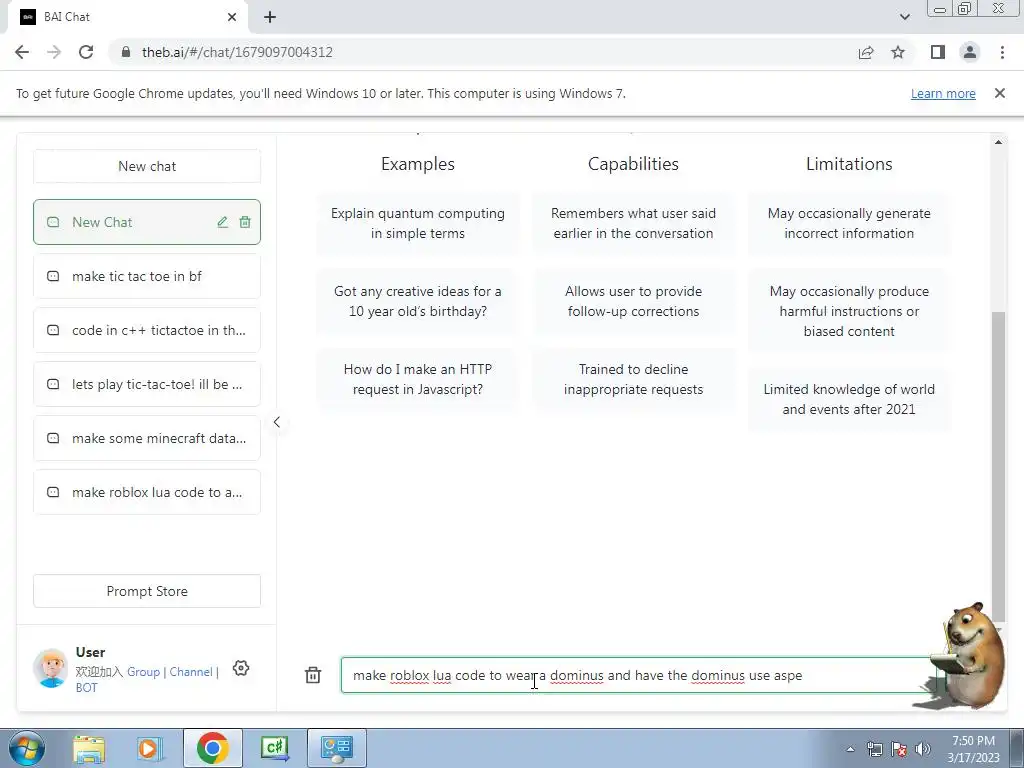Image resolution: width=1024 pixels, height=768 pixels.
Task: Select the 10 year old's birthday example
Action: (418, 301)
